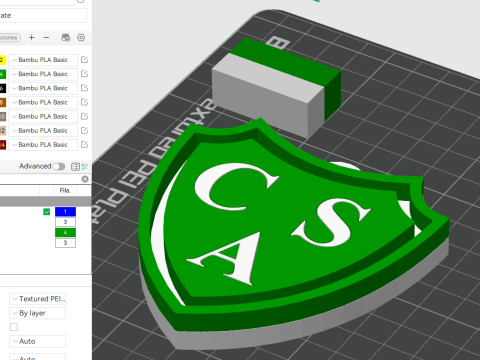
Task: Edit preset of peach filament 12
Action: point(84,130)
